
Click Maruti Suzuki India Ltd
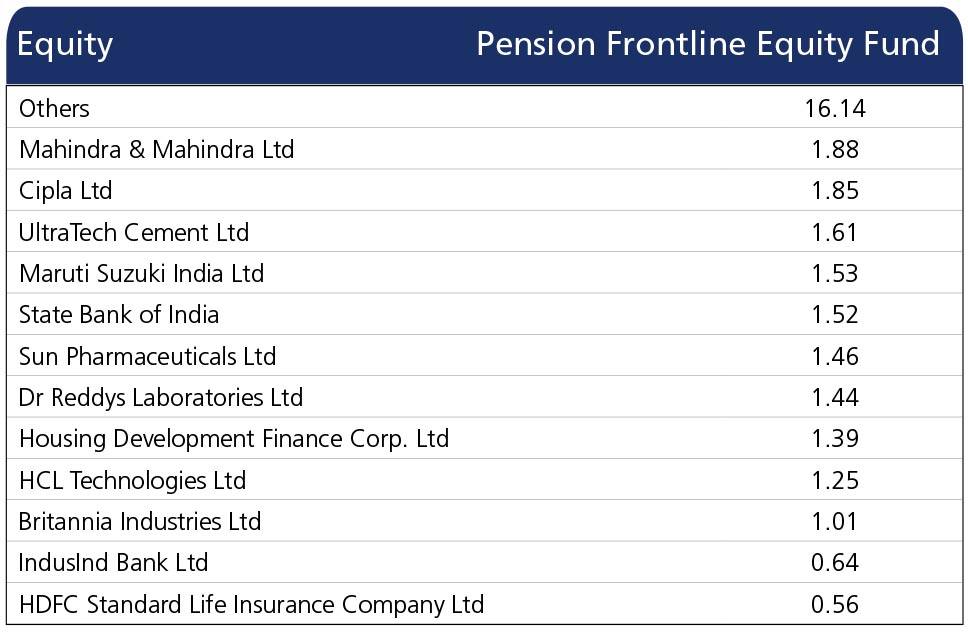click(141, 273)
